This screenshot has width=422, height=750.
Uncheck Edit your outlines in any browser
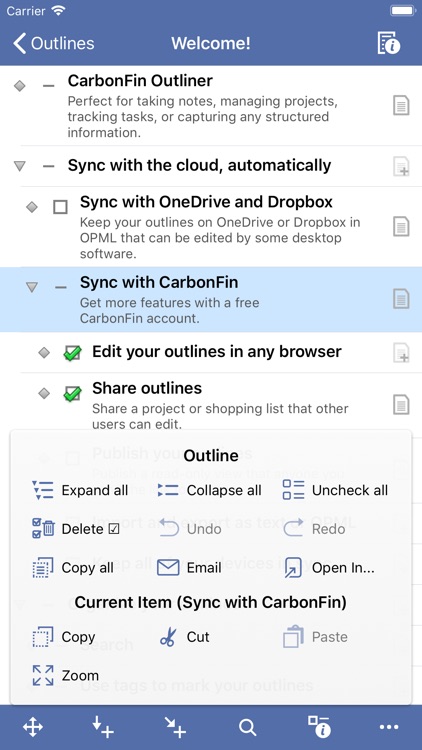72,353
